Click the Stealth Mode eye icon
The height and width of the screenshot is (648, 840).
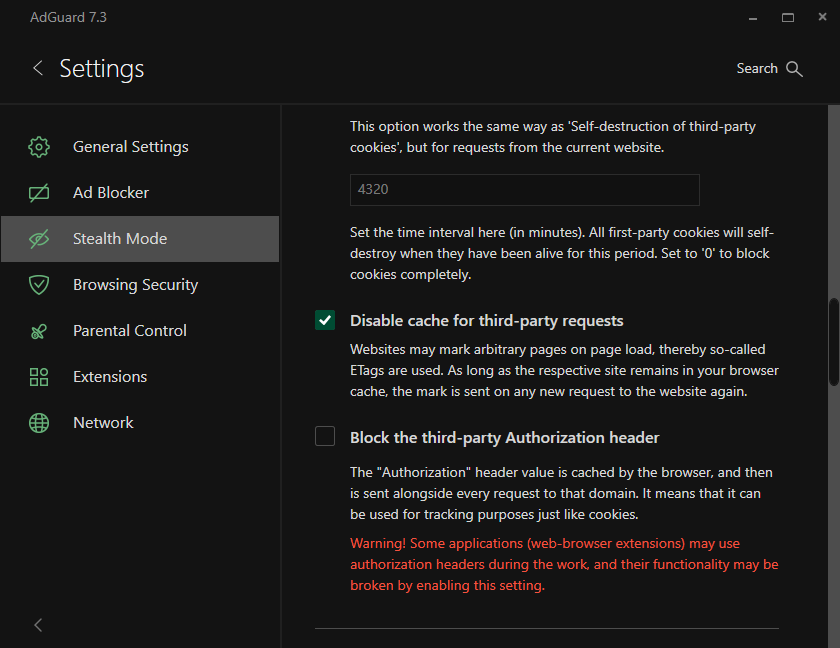(39, 239)
